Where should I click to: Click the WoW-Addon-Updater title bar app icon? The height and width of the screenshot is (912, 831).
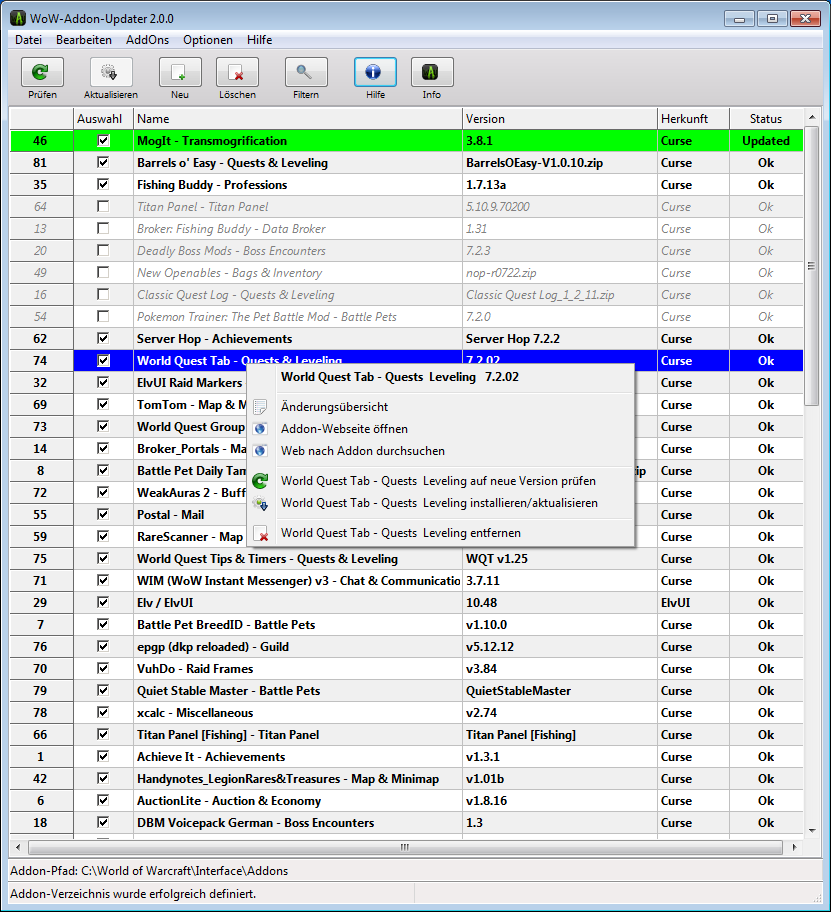pyautogui.click(x=17, y=19)
